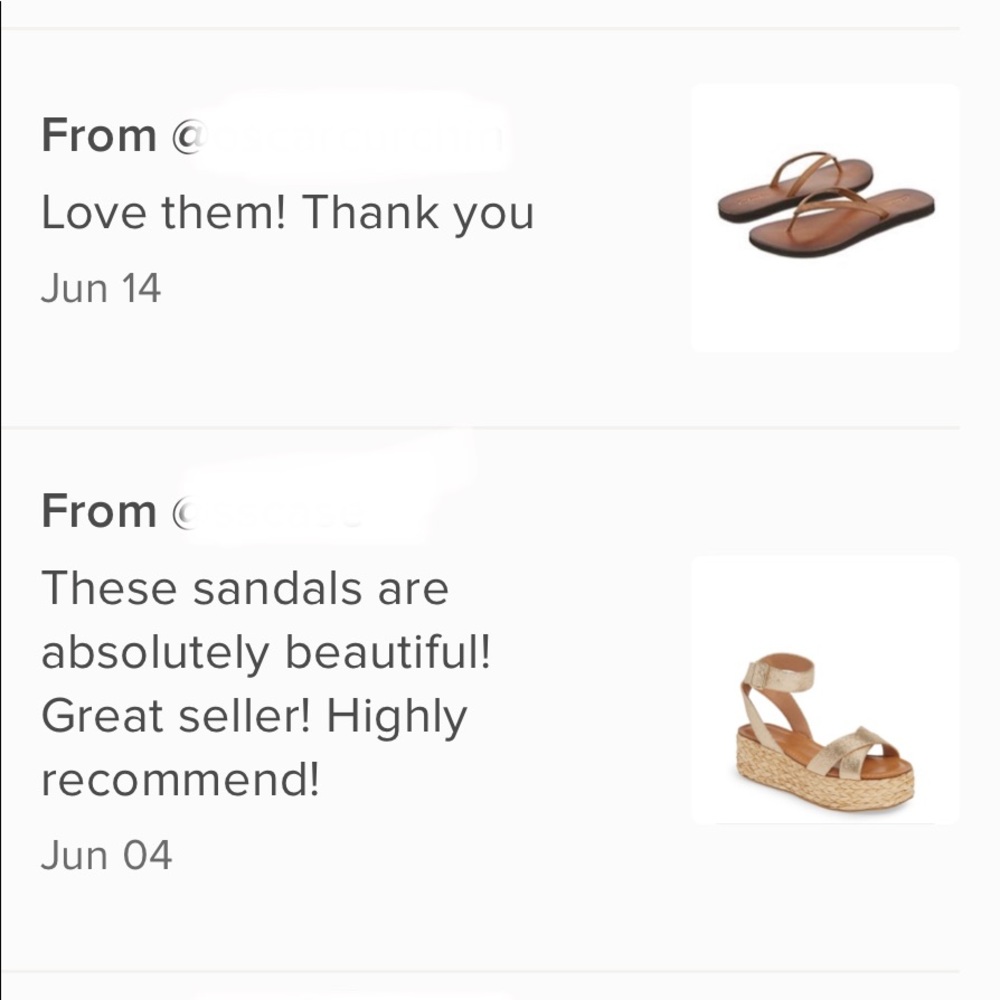Open the second reviewer's profile link
1000x1000 pixels.
click(x=270, y=510)
